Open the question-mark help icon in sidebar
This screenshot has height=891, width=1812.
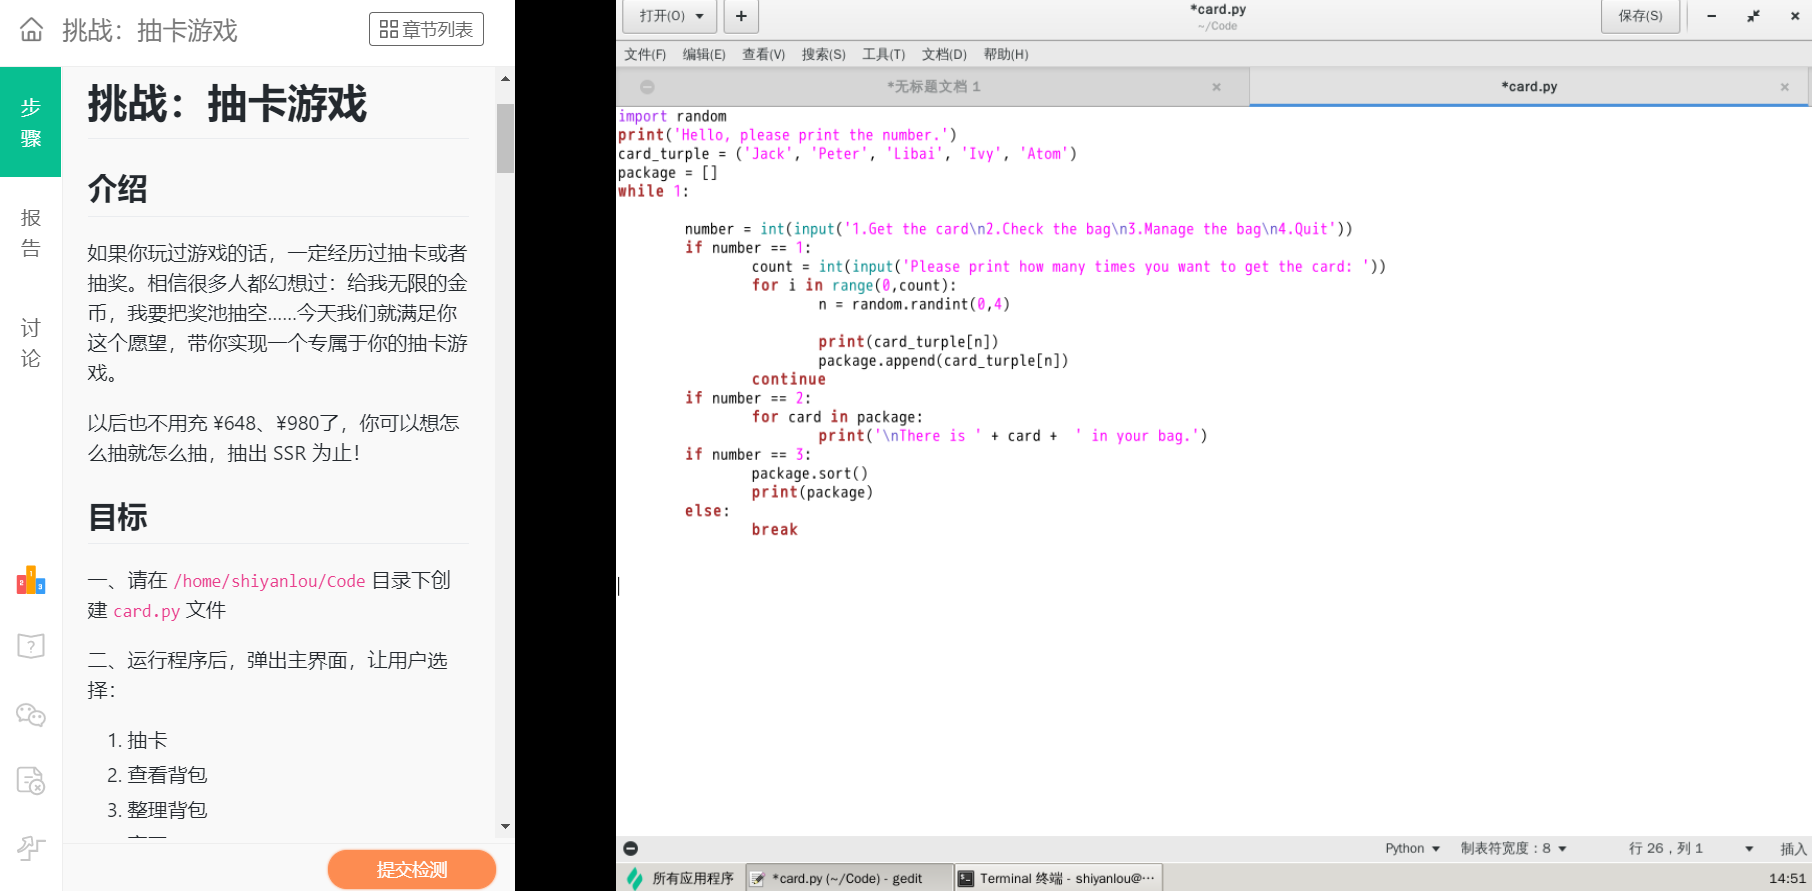click(x=31, y=646)
